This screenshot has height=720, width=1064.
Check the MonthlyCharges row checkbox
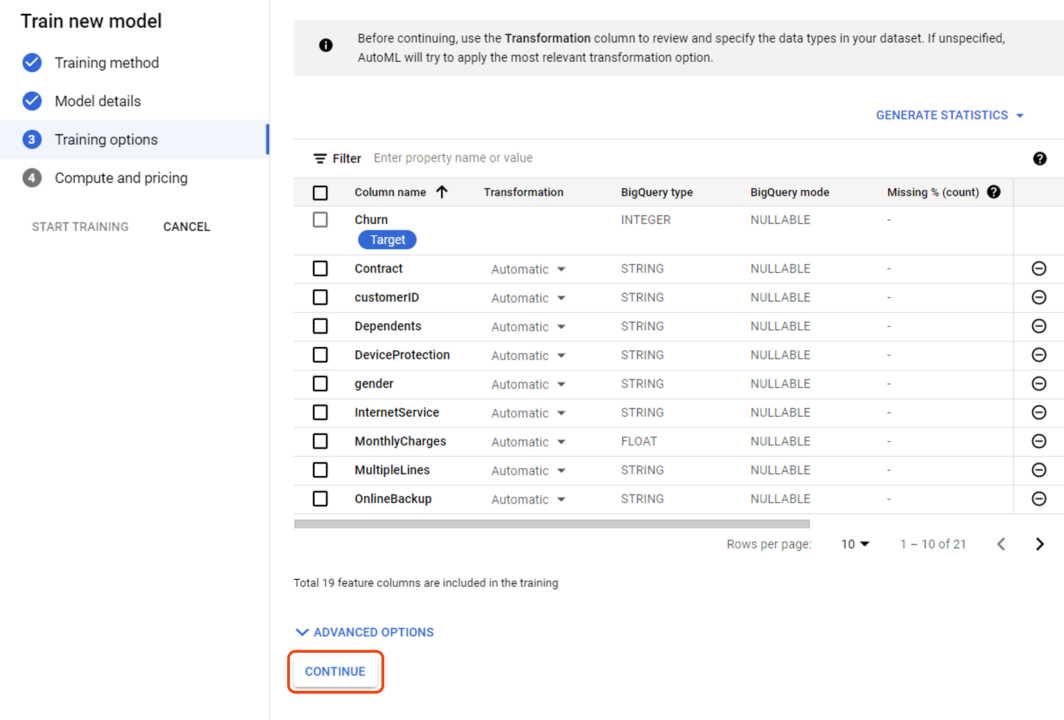click(x=321, y=441)
